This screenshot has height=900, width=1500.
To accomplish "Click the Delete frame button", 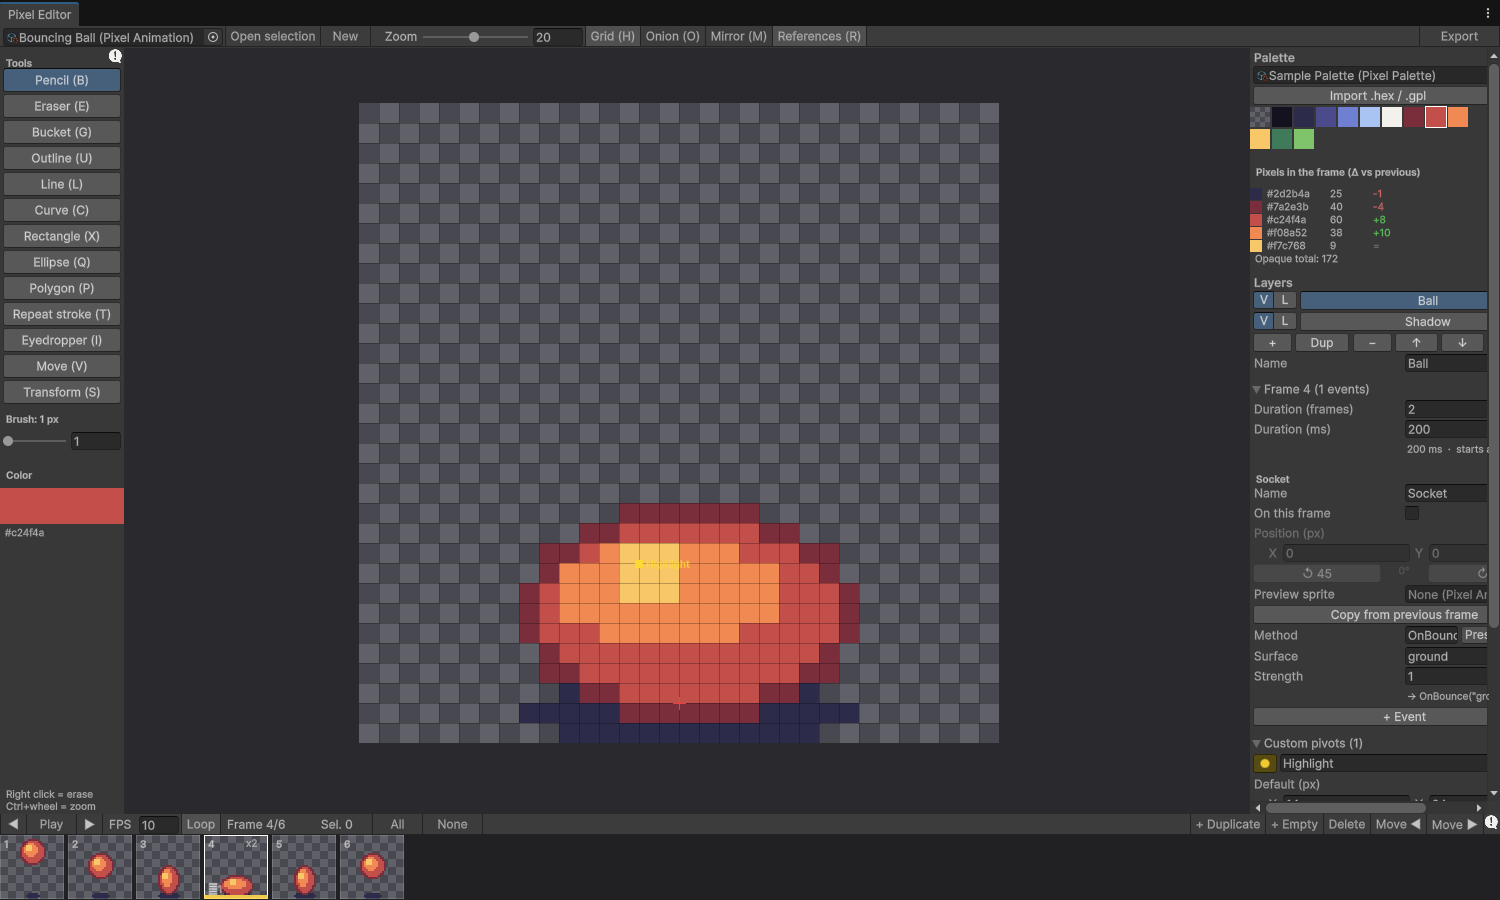I will [x=1347, y=824].
